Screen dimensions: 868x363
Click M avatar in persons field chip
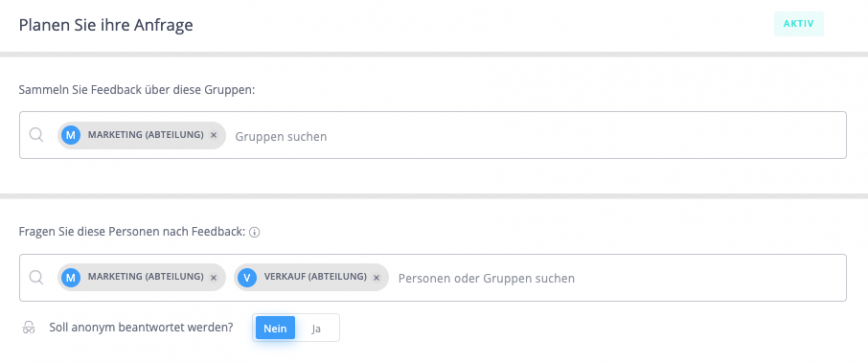click(71, 278)
